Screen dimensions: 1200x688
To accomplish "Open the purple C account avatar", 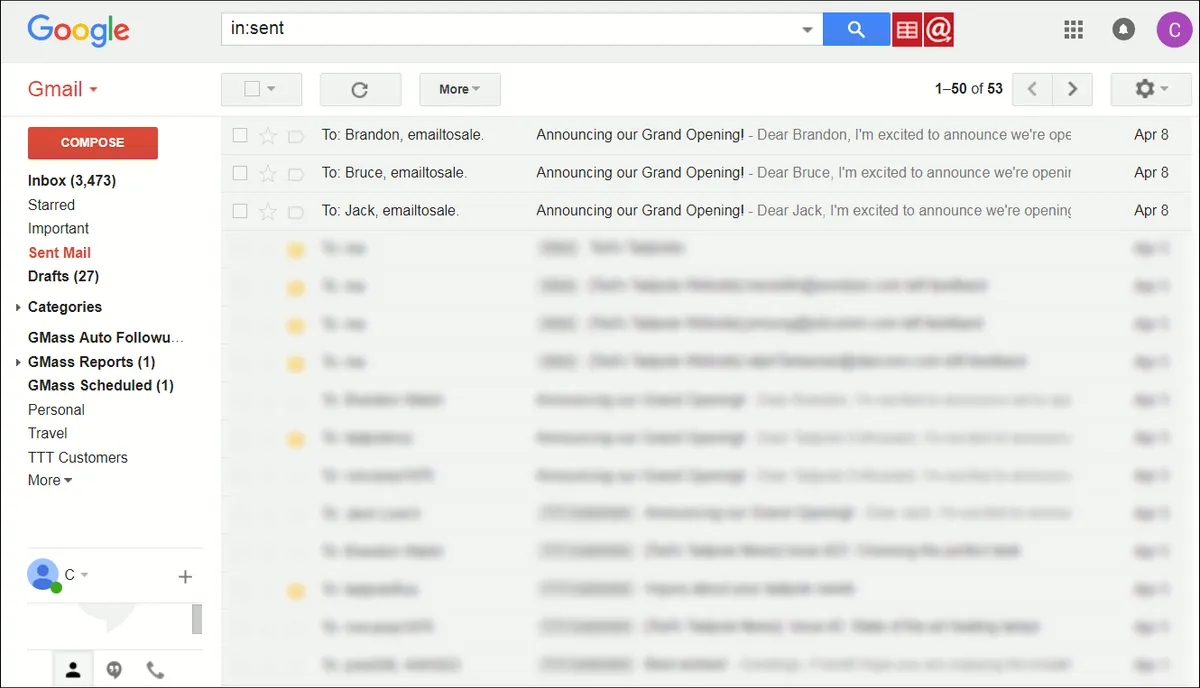I will 1175,30.
